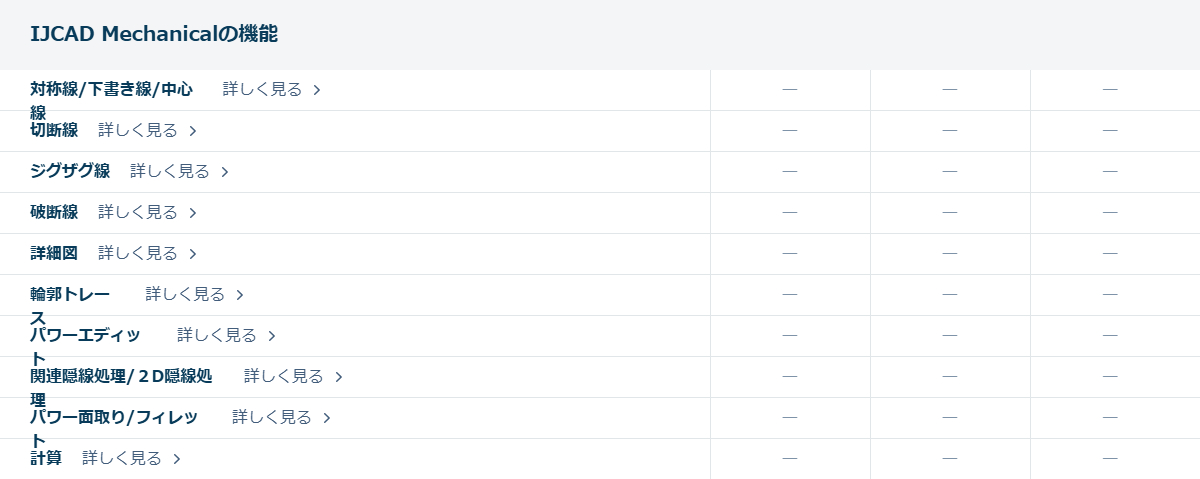Click the chevron arrow in the 破断線 row
The width and height of the screenshot is (1200, 479).
(x=193, y=213)
